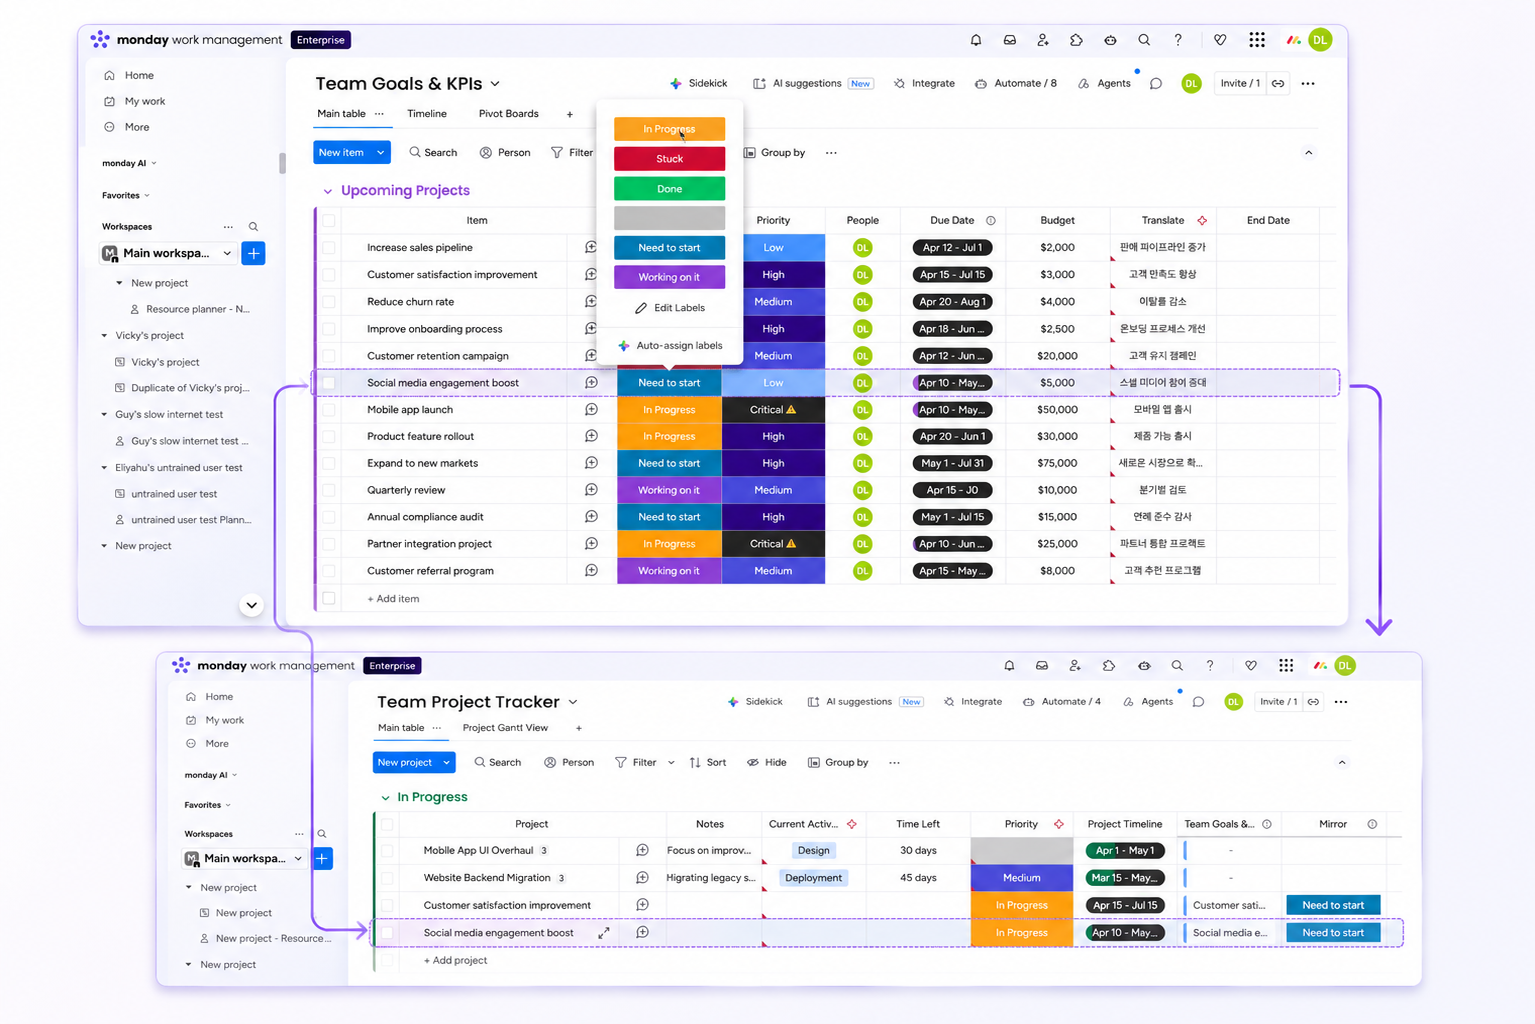Open Integrate in Team Goals & KPIs header
The height and width of the screenshot is (1024, 1535).
coord(924,83)
